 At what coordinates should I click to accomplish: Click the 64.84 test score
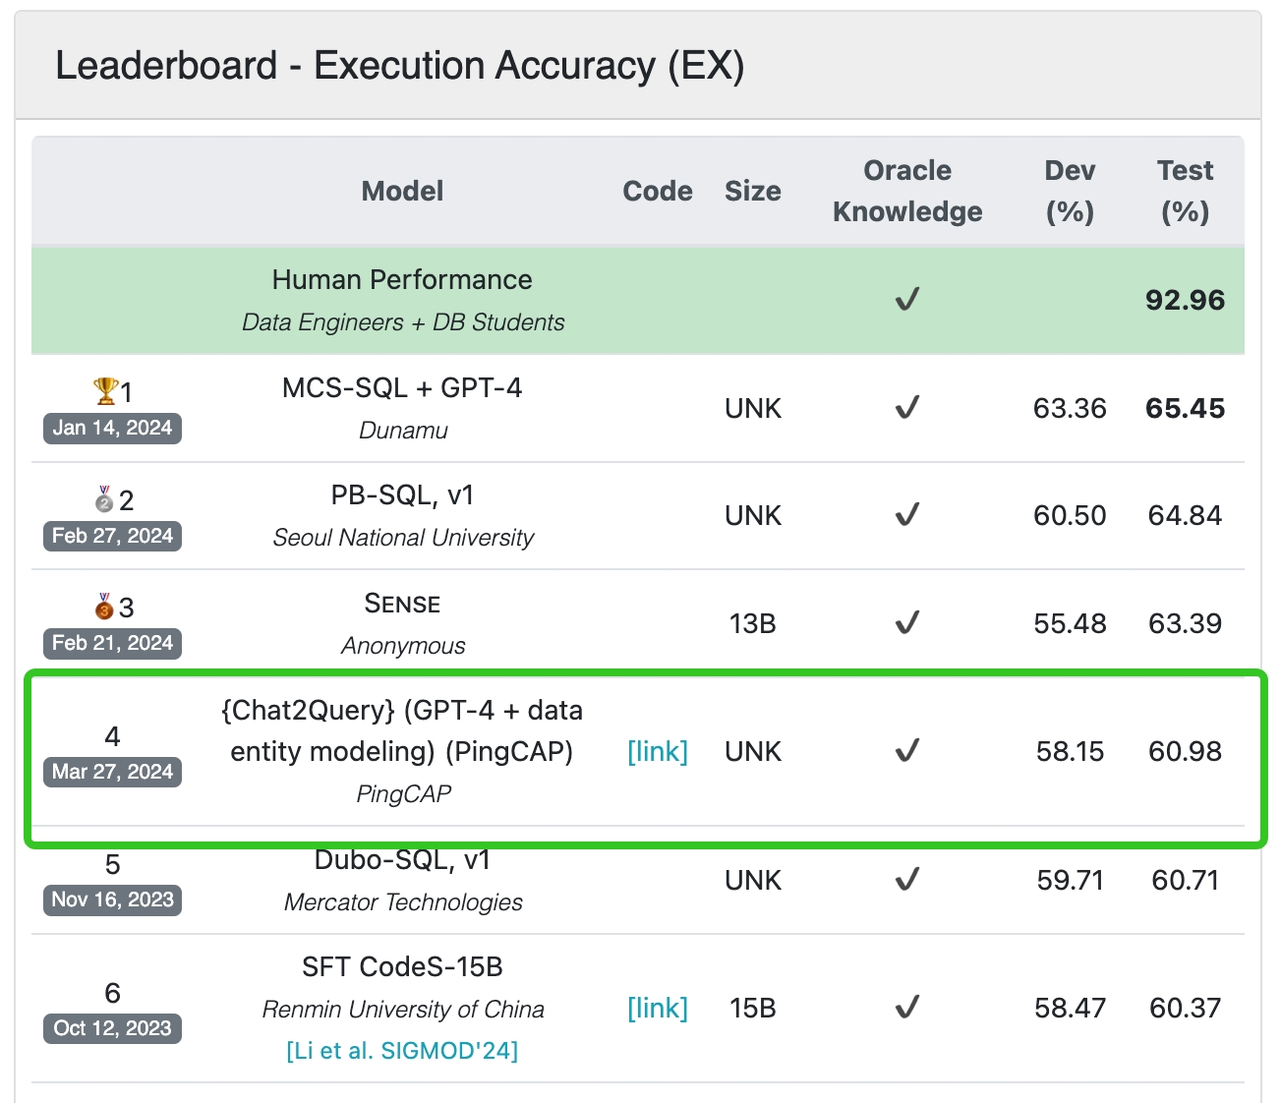point(1185,515)
